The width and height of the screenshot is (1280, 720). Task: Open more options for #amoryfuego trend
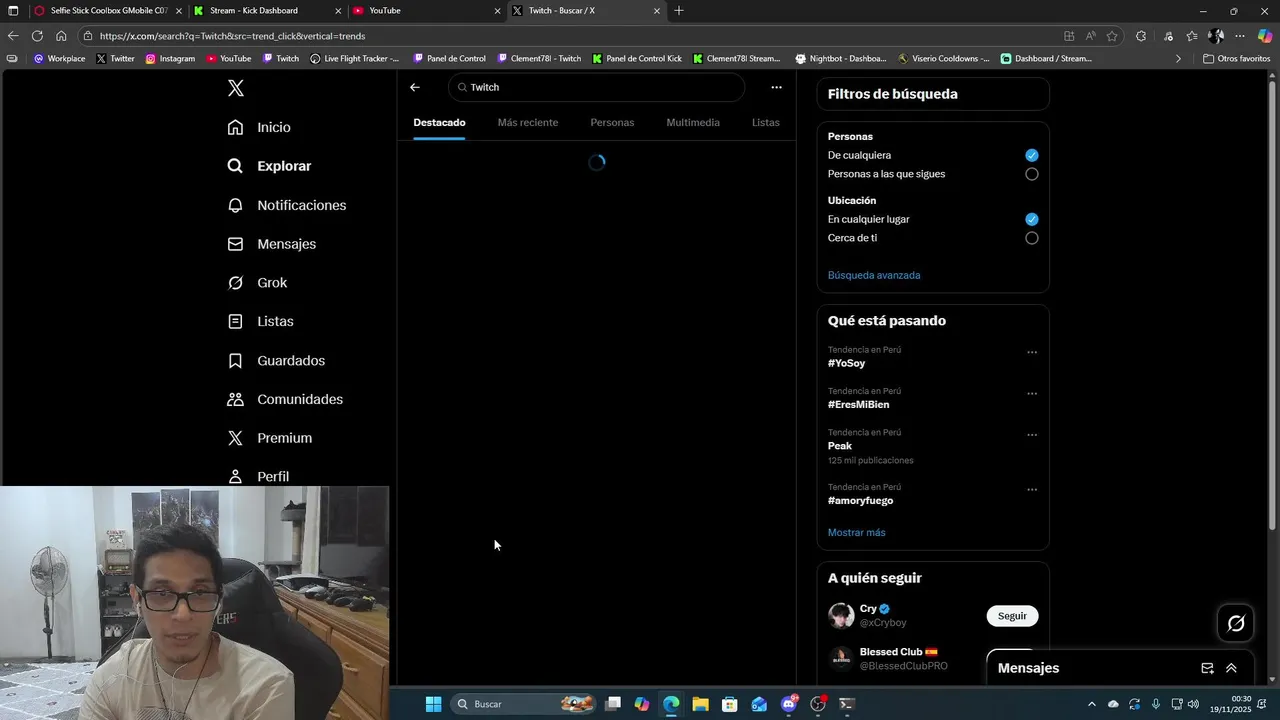[1032, 489]
